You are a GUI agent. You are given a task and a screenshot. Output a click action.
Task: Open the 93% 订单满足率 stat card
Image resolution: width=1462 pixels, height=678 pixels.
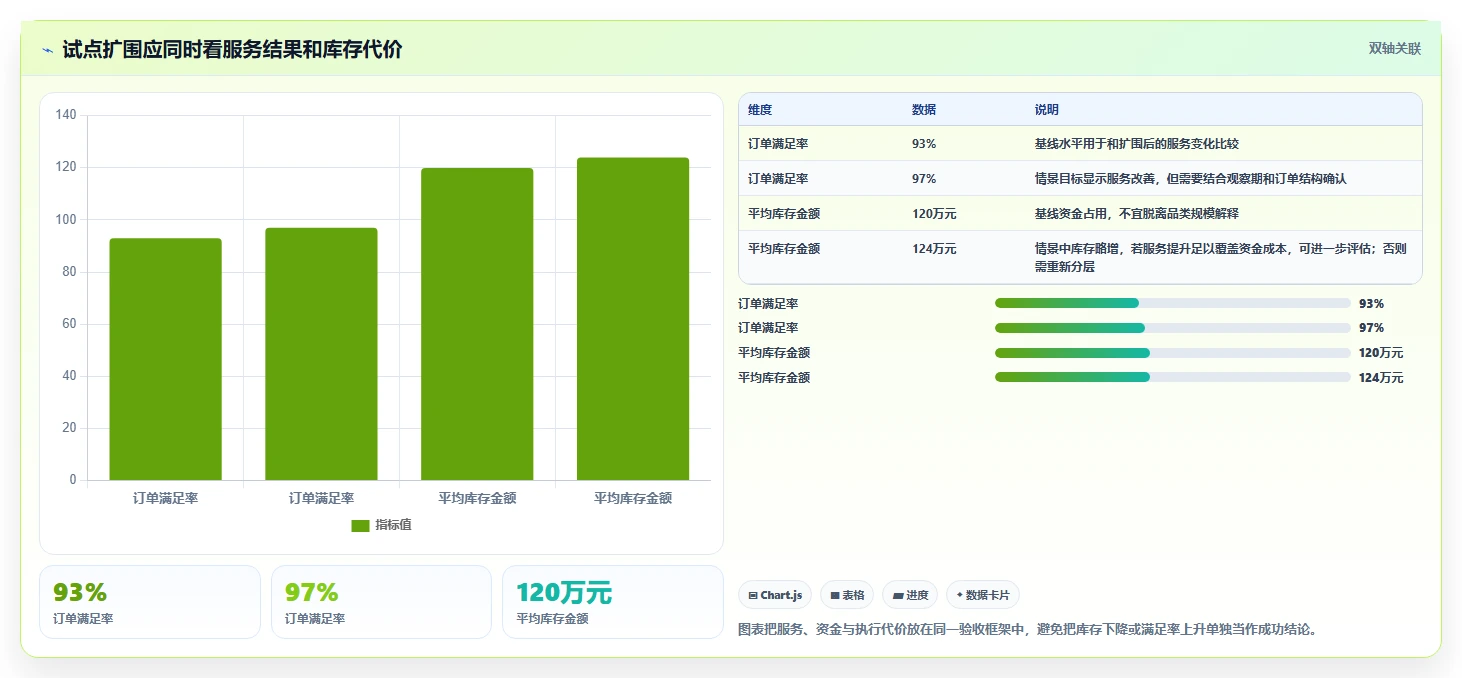point(150,602)
